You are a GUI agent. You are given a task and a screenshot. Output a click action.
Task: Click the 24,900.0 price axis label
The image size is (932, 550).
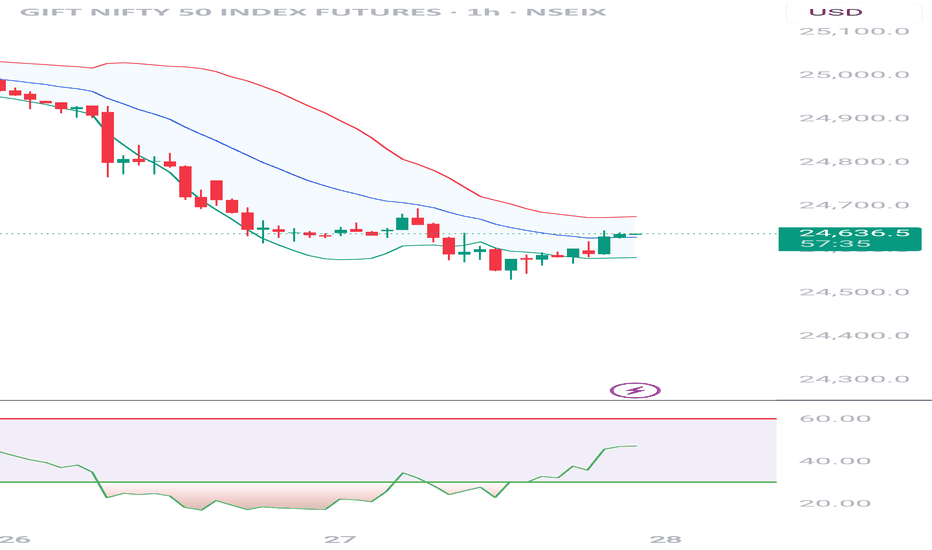(x=854, y=118)
